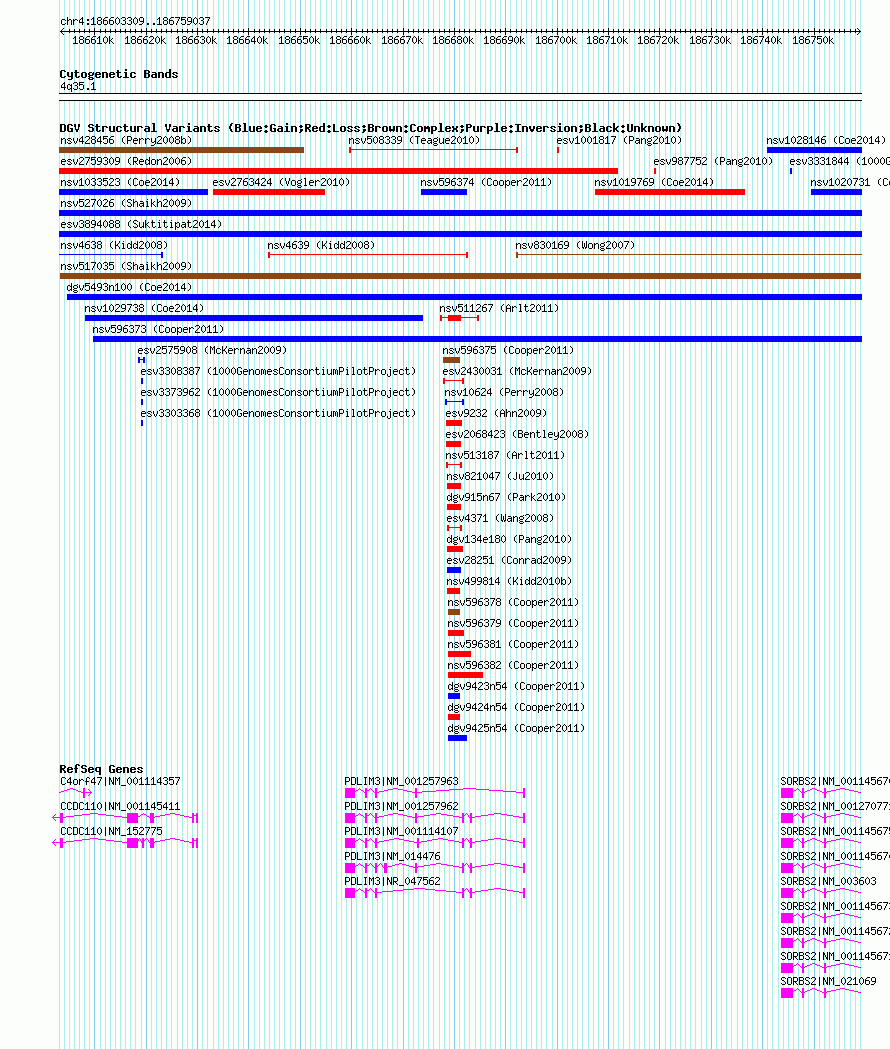The height and width of the screenshot is (1049, 890).
Task: Open variant dgv5493n100 (Coe2014)
Action: coord(129,287)
